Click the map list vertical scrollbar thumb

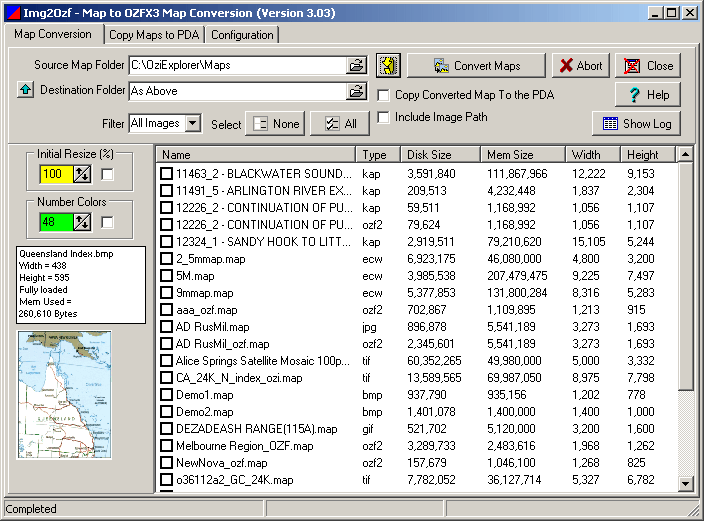(685, 276)
